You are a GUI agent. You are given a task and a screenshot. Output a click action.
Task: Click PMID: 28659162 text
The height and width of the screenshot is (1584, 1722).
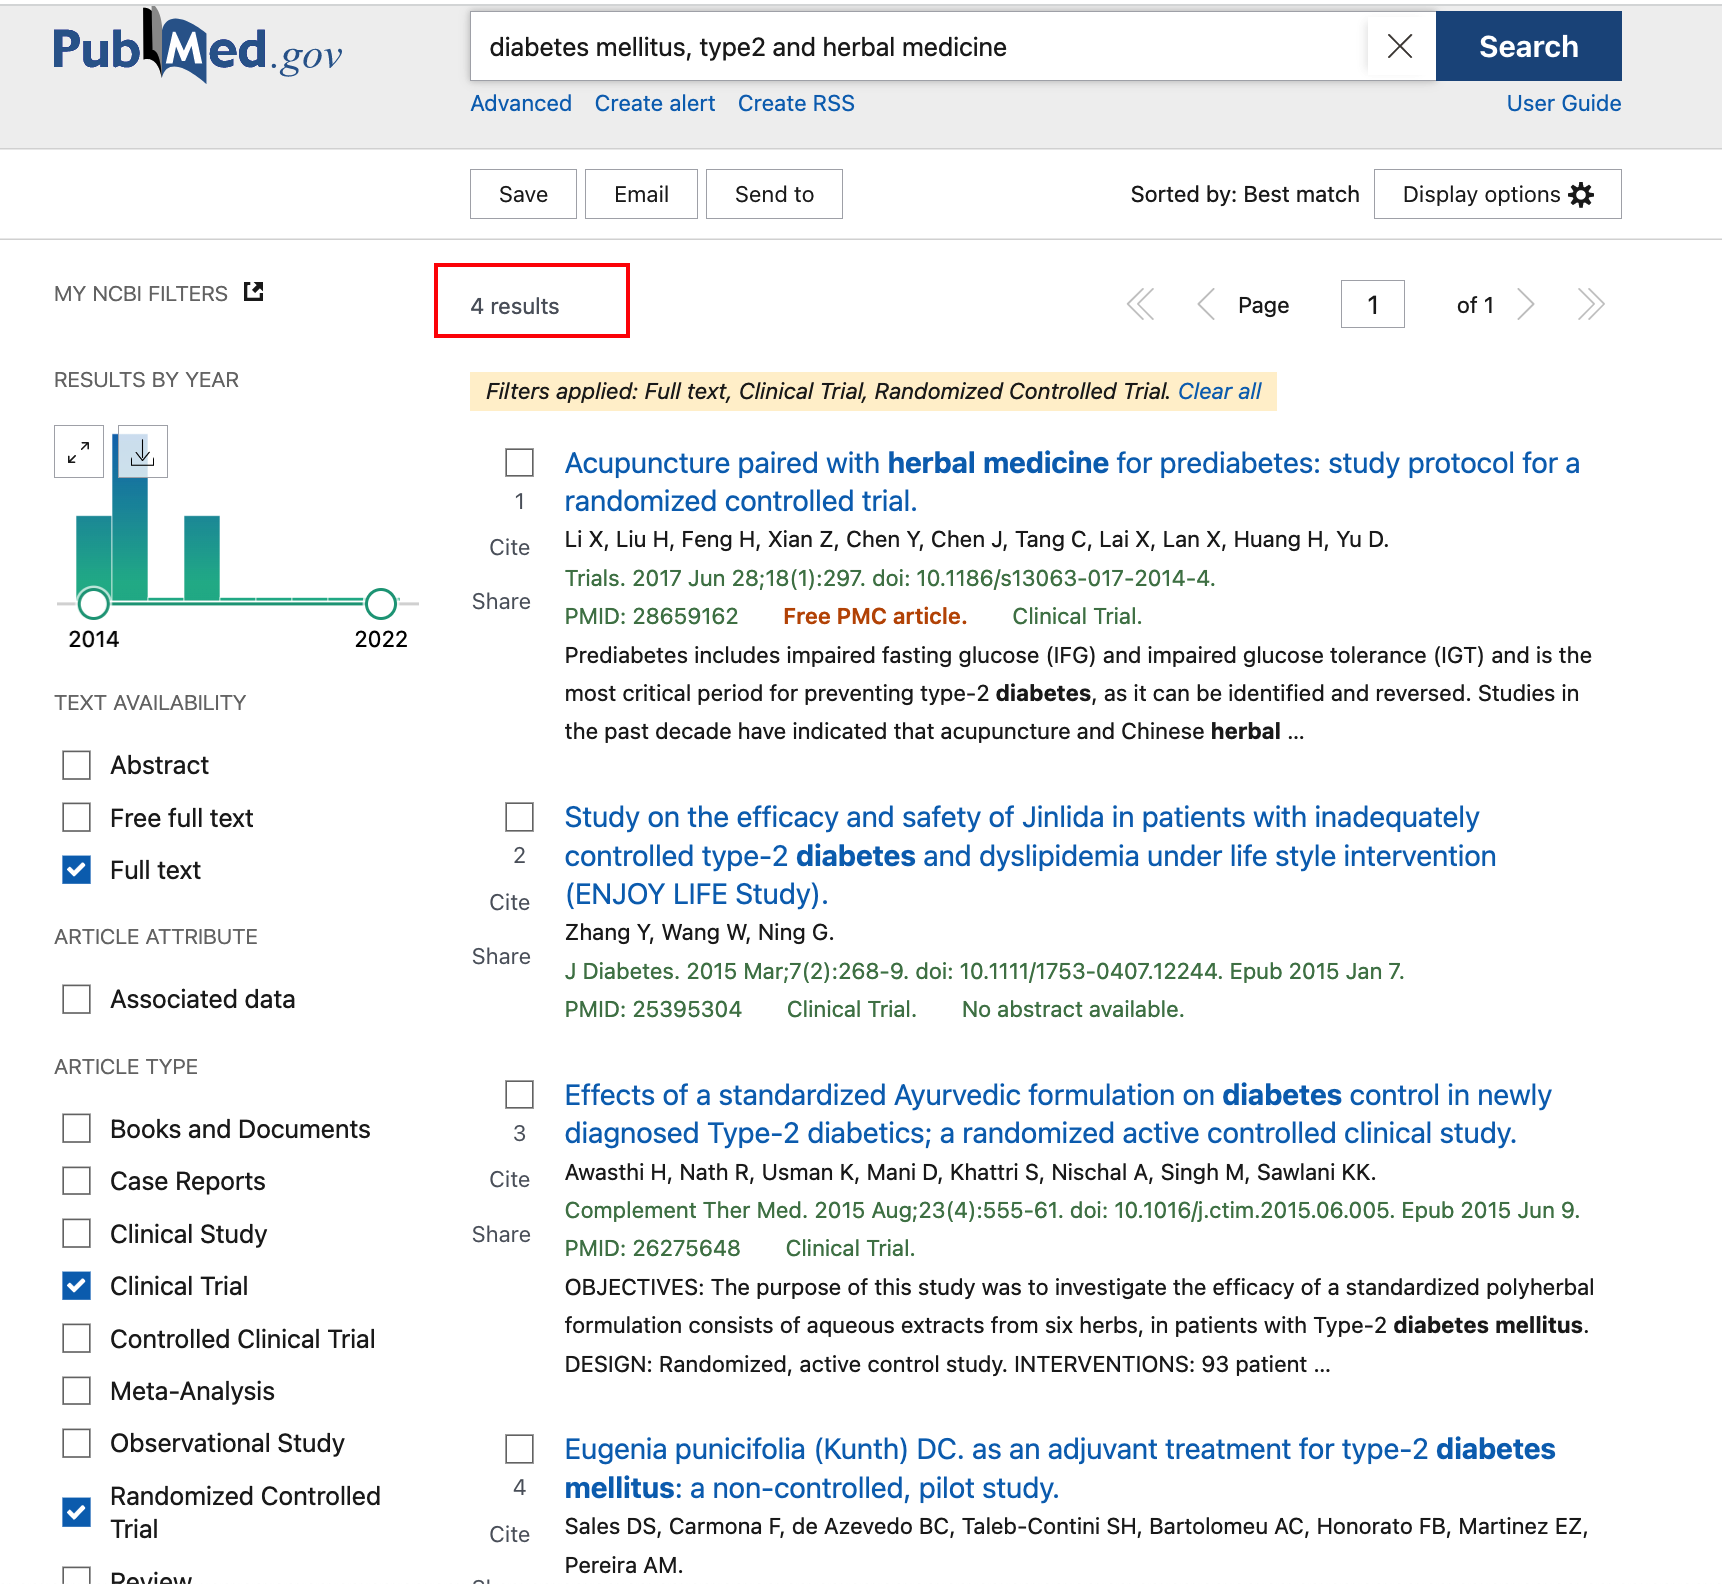(651, 616)
